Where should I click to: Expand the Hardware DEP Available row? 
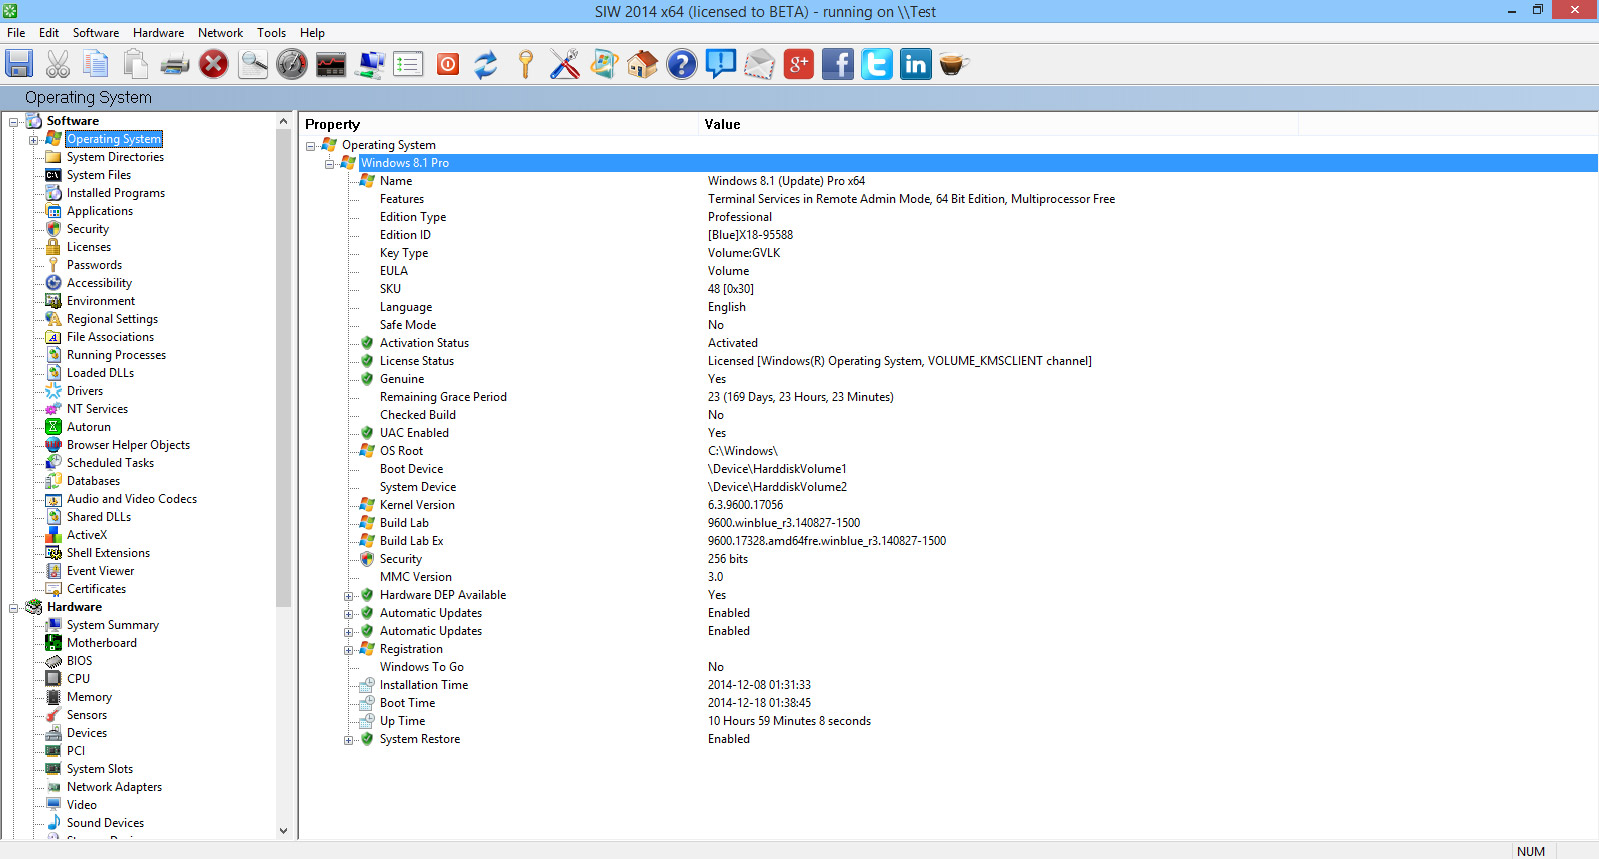point(349,596)
